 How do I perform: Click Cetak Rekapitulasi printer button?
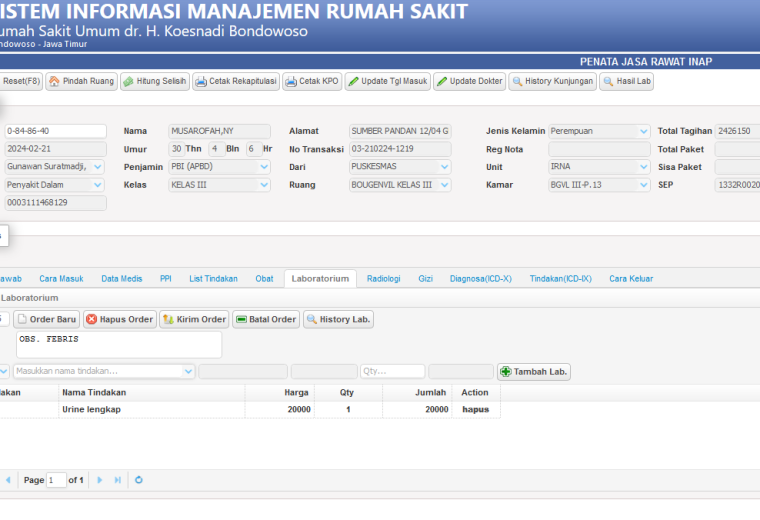(236, 81)
